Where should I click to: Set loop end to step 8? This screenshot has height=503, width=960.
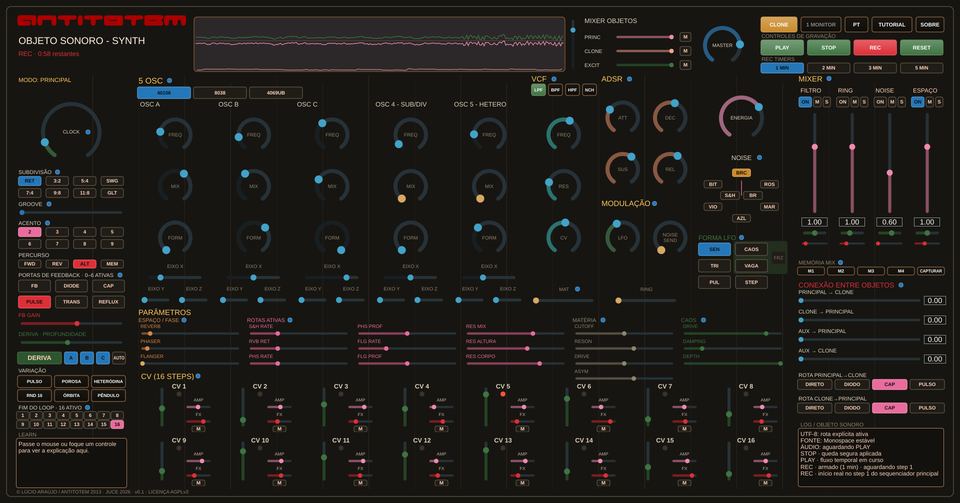pos(116,415)
